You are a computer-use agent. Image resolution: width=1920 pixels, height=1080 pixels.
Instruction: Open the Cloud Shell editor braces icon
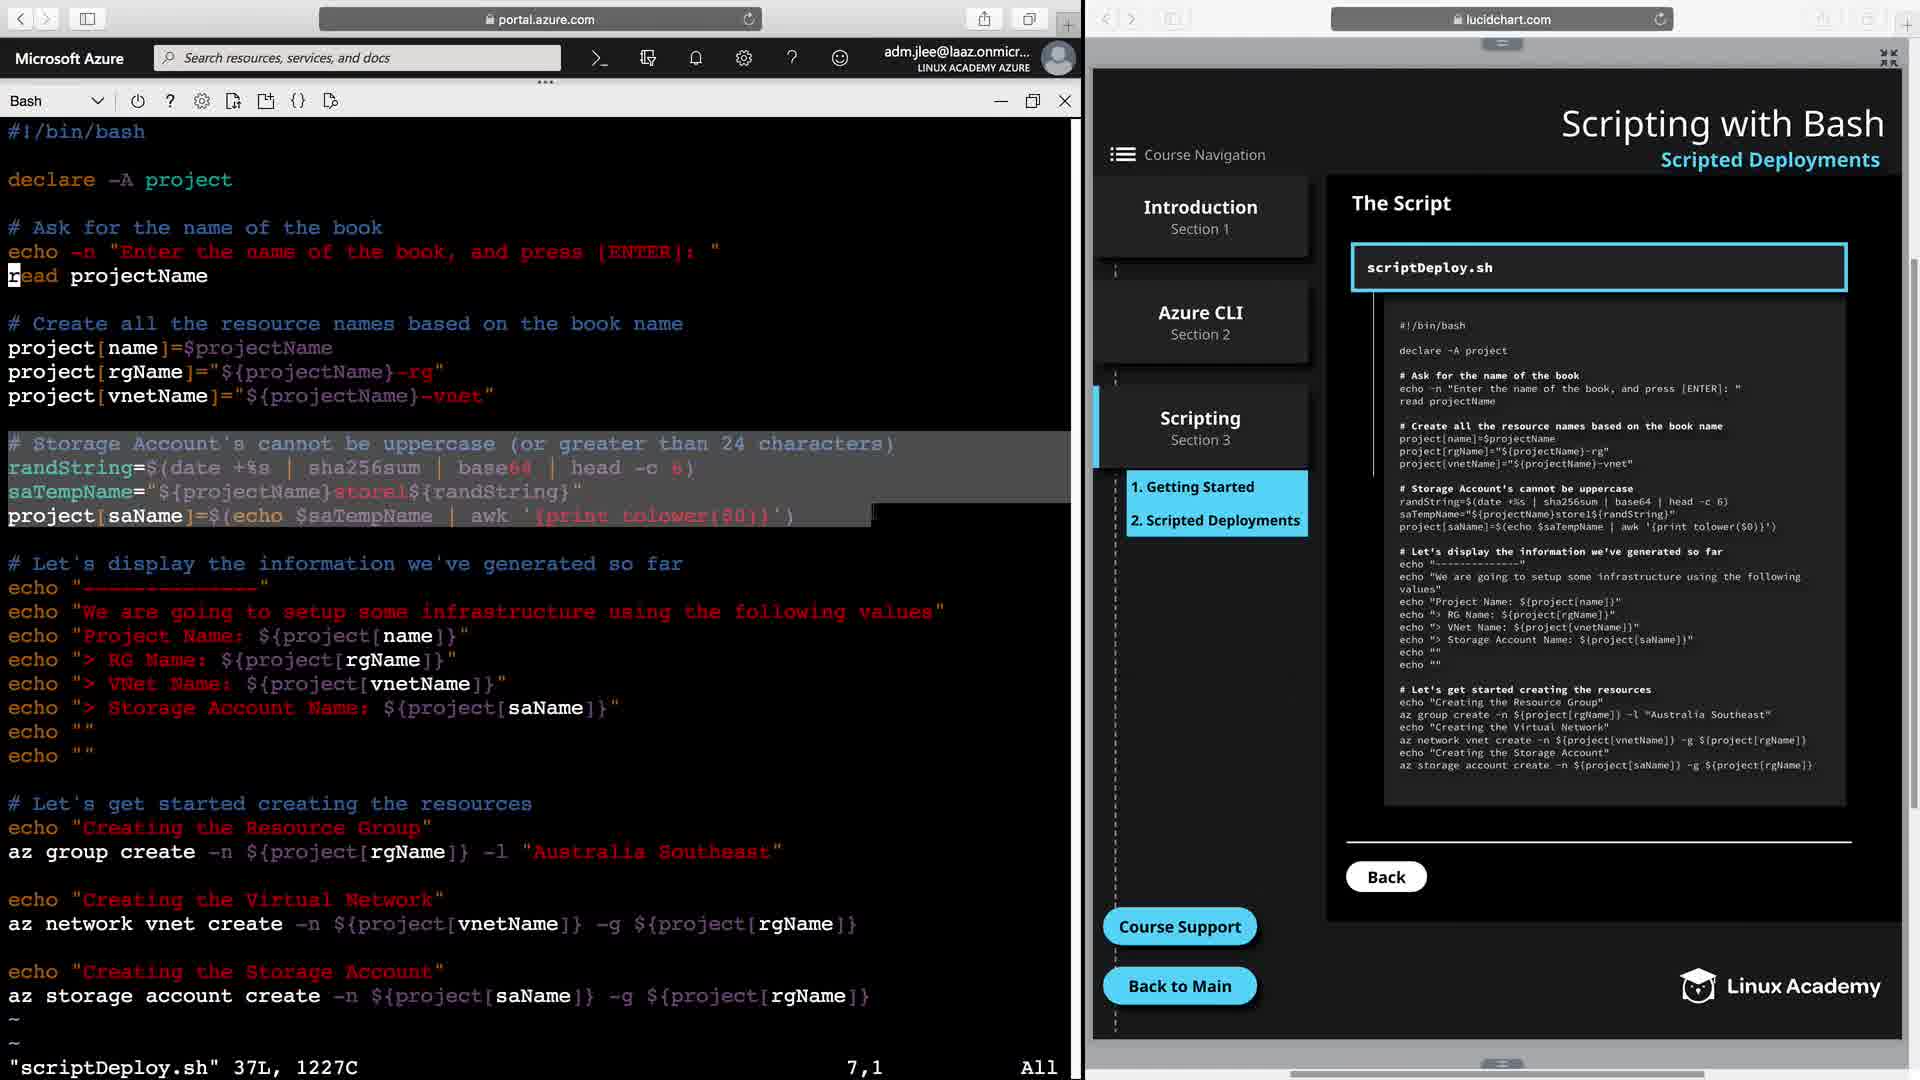click(x=298, y=101)
